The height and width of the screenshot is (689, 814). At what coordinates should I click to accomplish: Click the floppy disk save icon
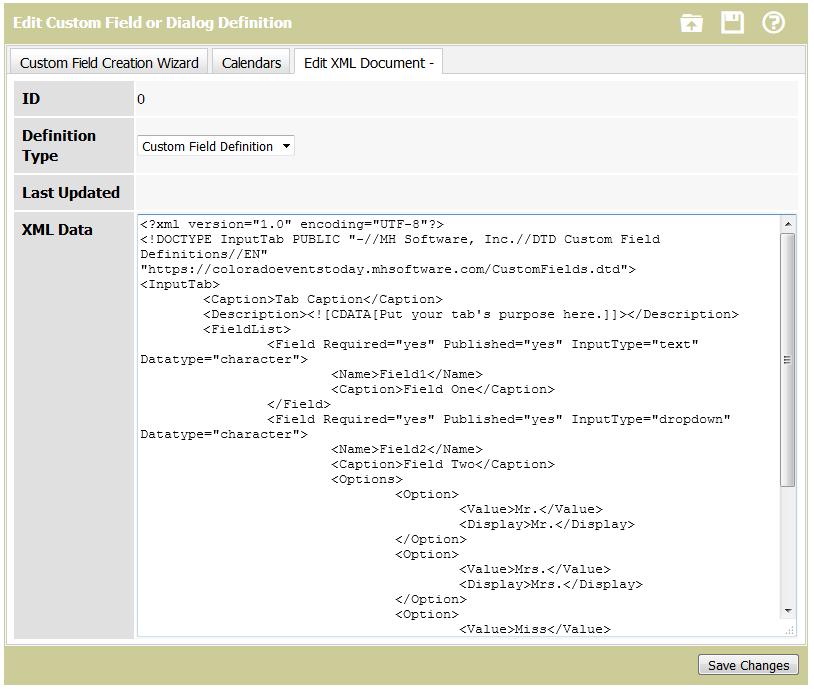(733, 23)
